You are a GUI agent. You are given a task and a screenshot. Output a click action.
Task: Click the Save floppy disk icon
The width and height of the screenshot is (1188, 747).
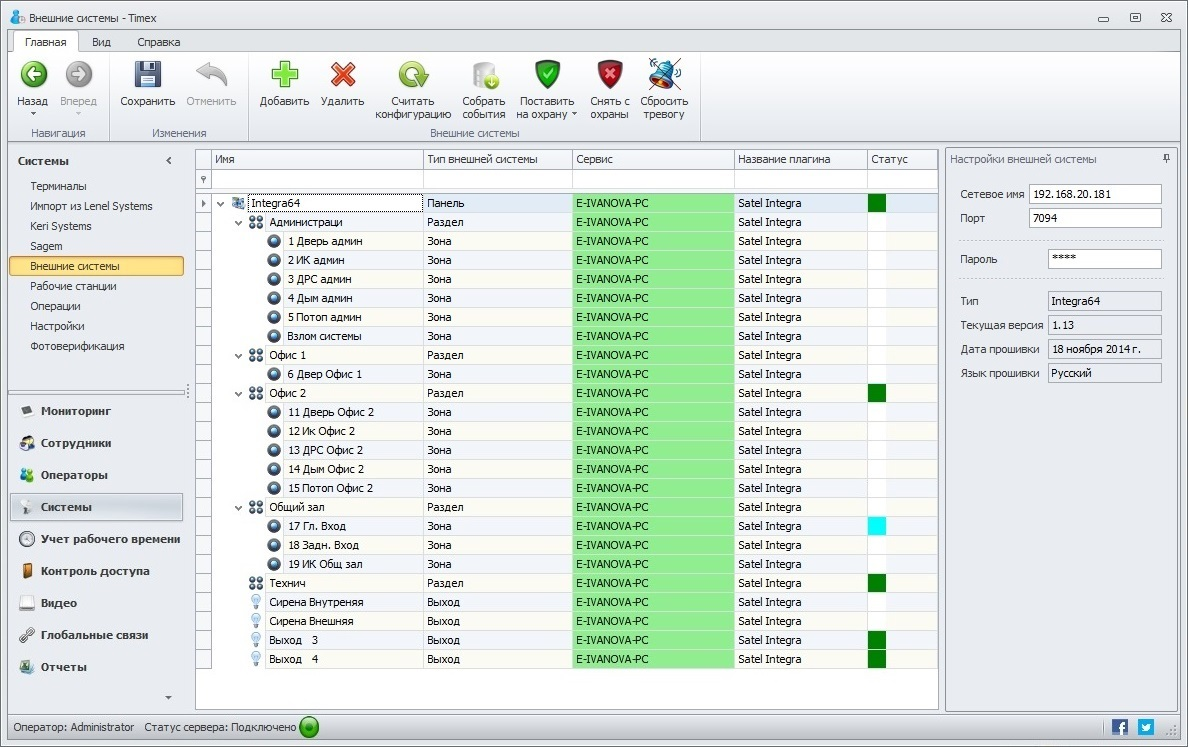(148, 76)
